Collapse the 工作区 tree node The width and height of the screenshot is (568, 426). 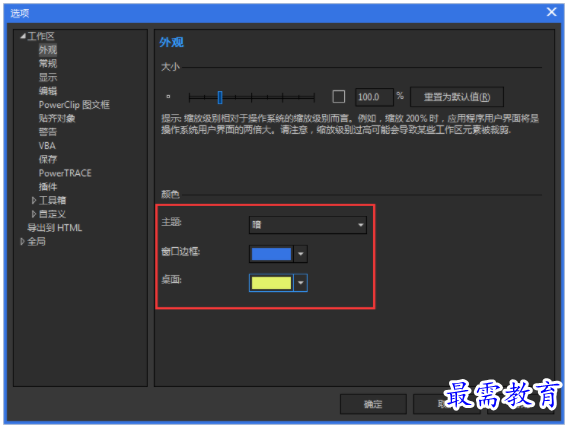22,36
